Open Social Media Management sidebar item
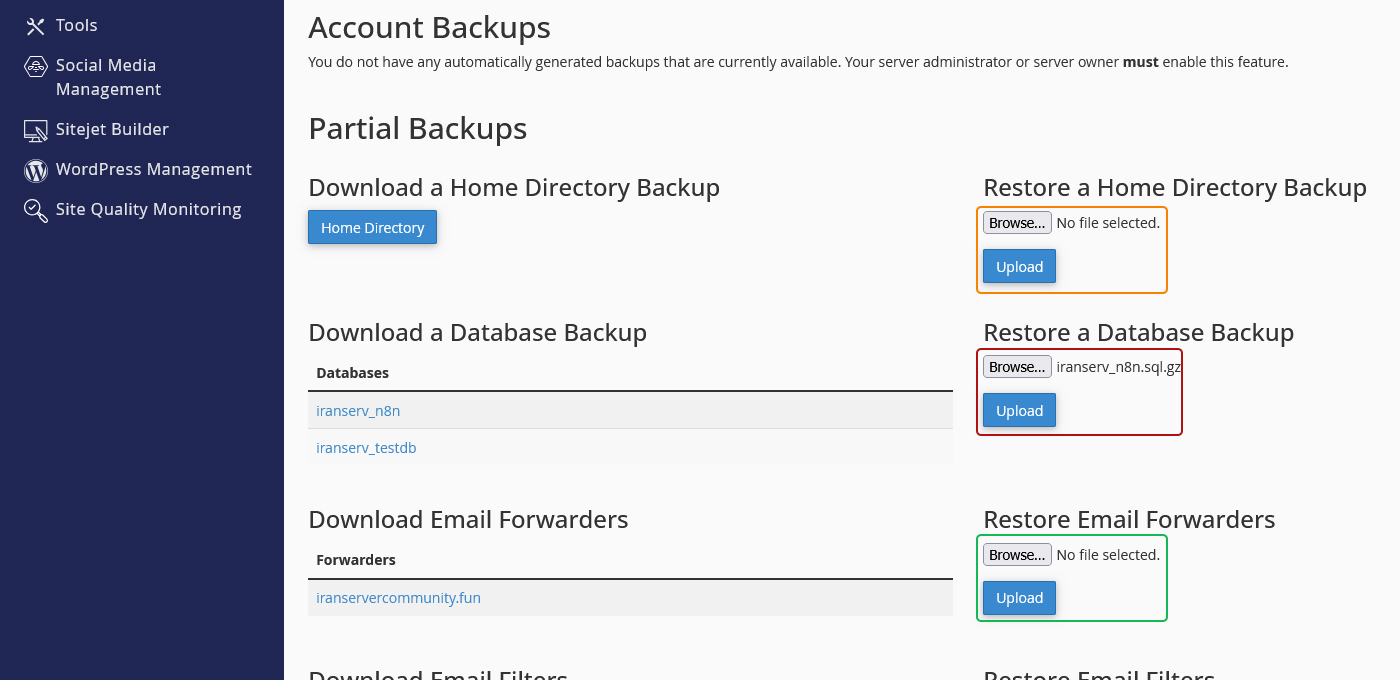This screenshot has width=1400, height=680. click(x=107, y=77)
